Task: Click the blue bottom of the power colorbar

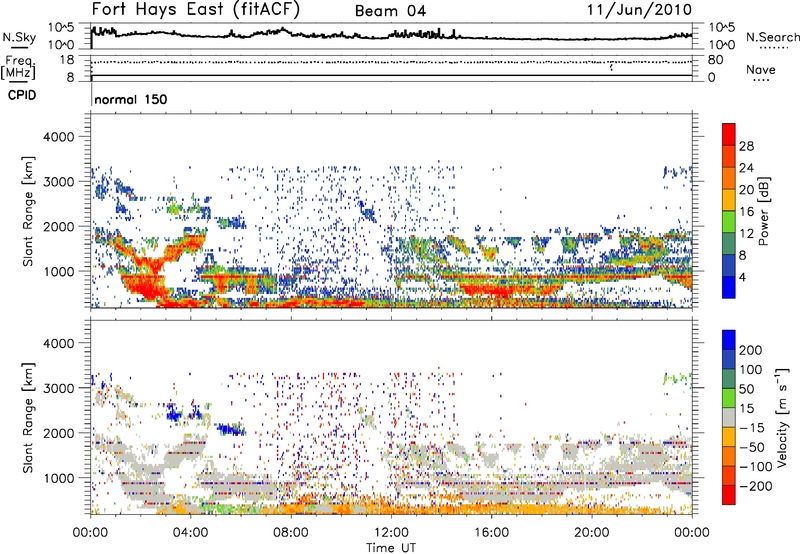Action: tap(729, 289)
